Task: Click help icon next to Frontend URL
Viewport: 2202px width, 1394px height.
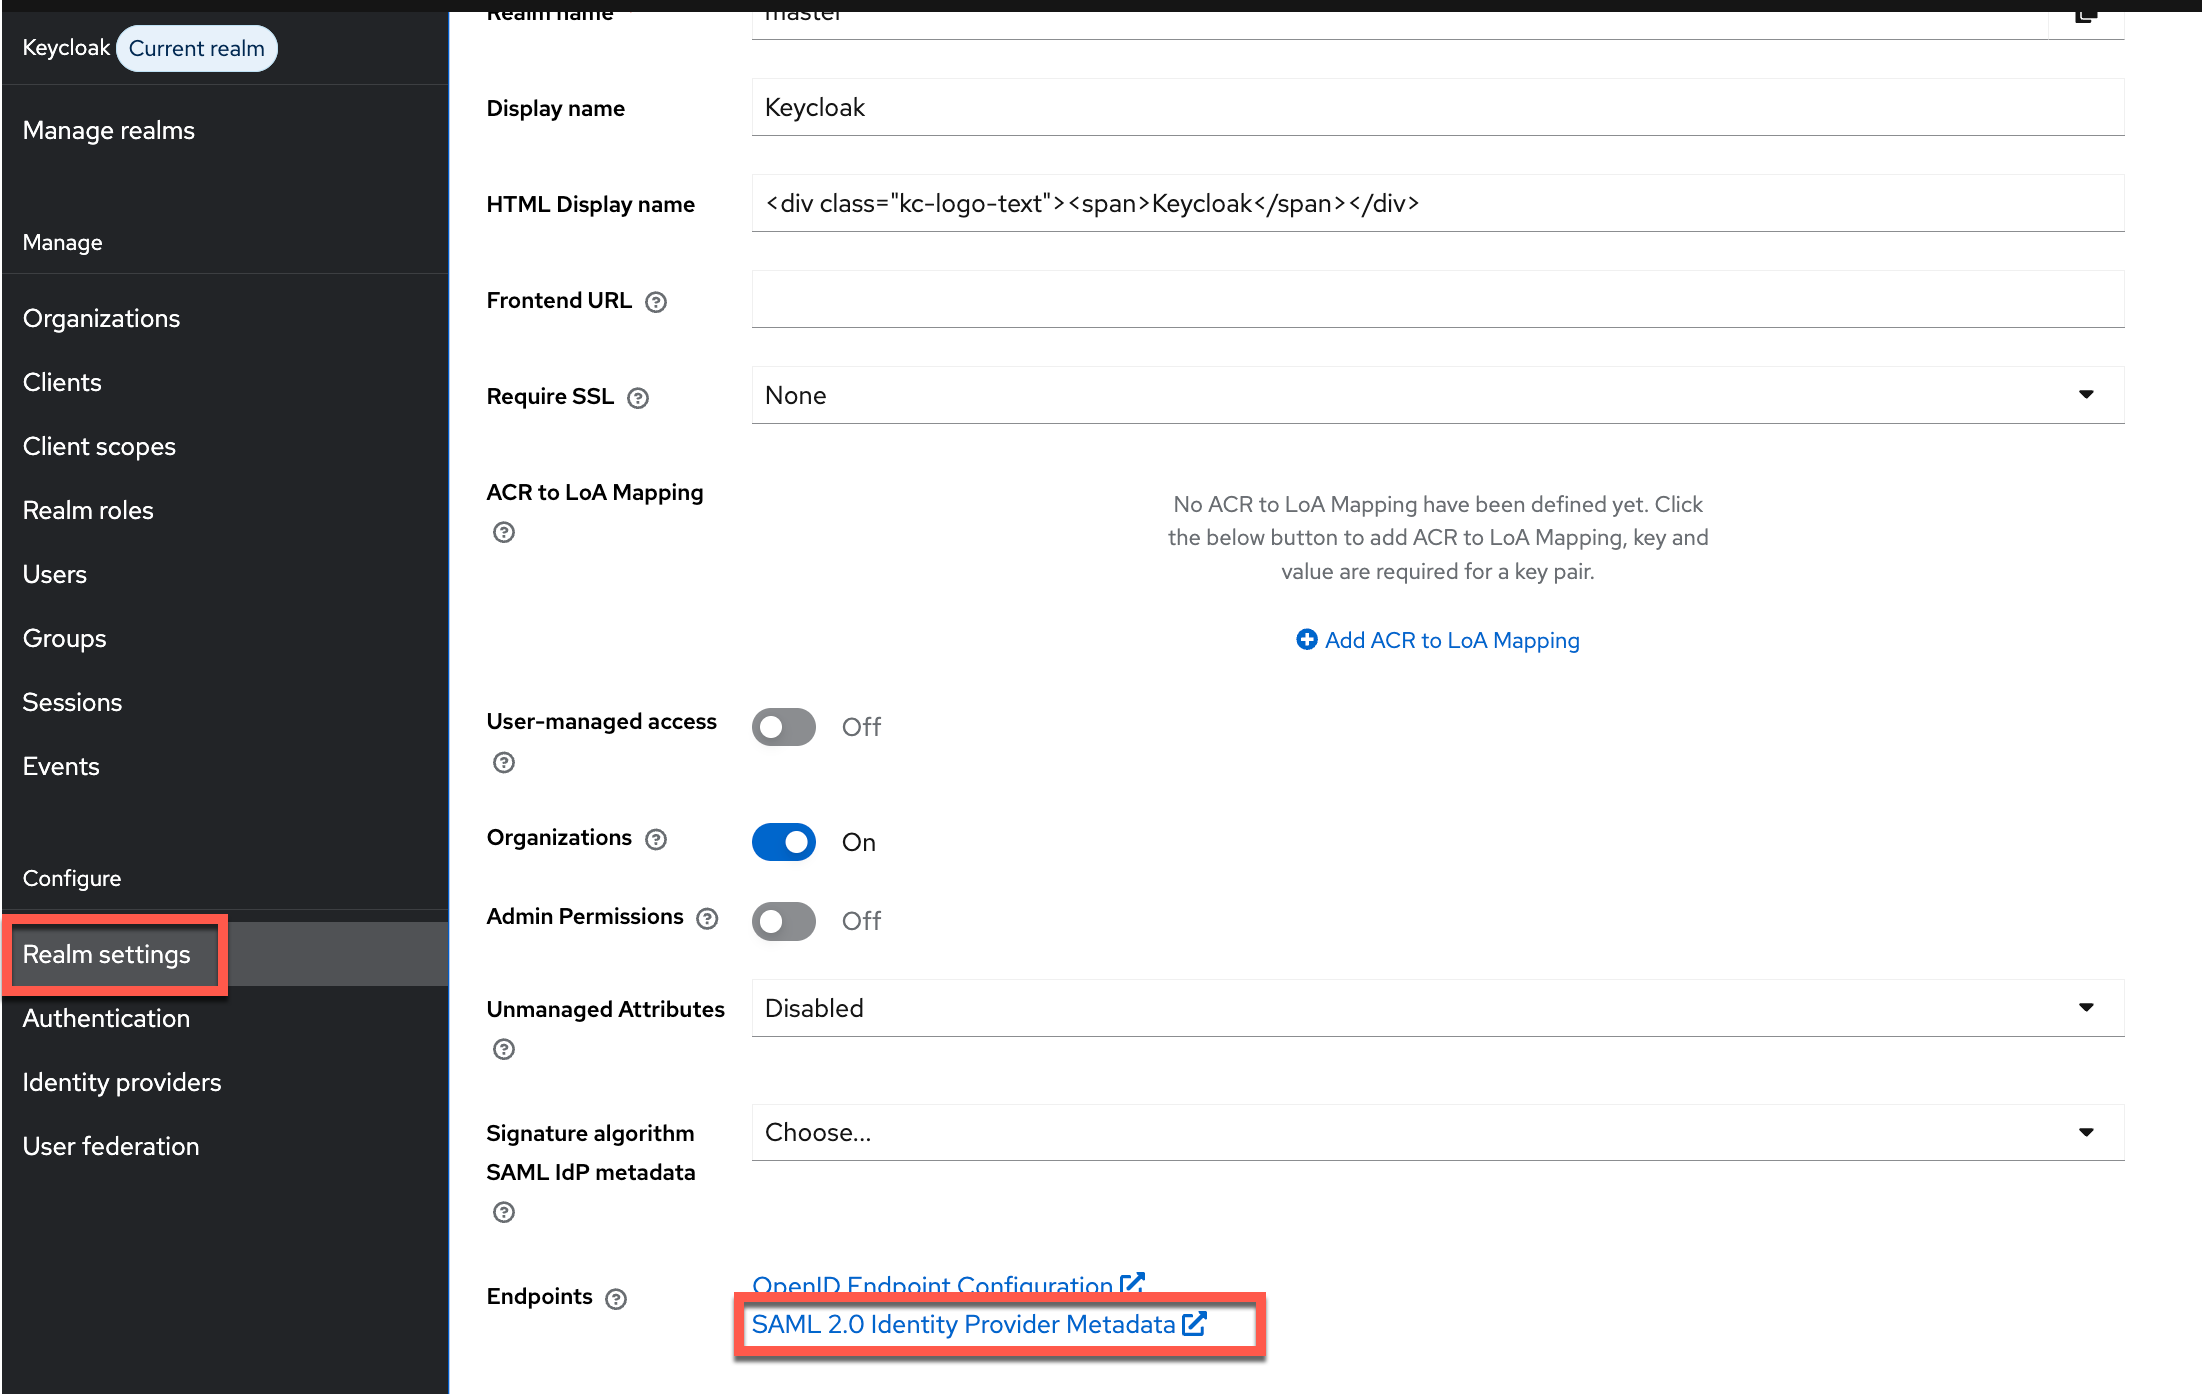Action: click(x=656, y=302)
